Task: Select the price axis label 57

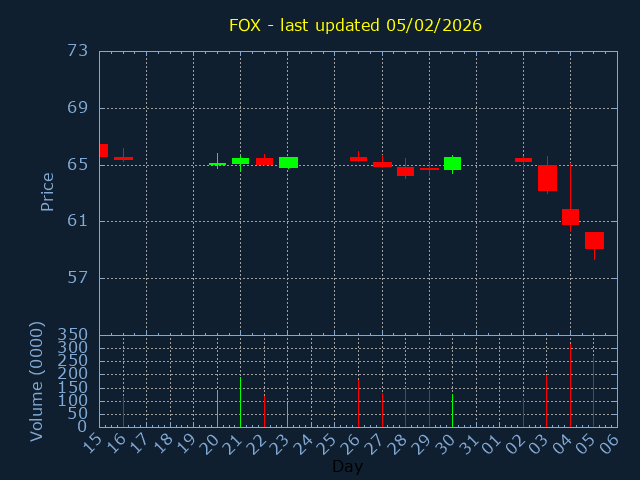Action: [78, 278]
